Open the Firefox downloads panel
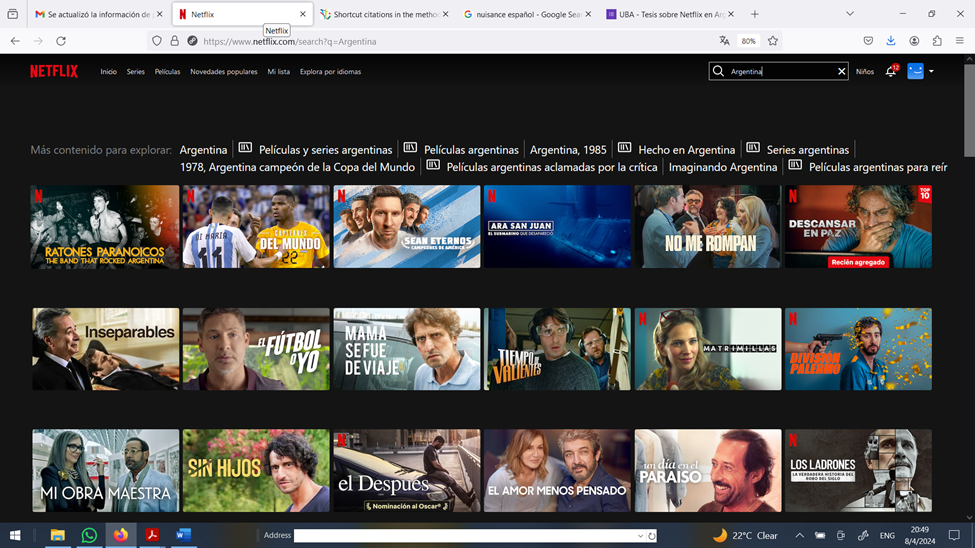 click(891, 41)
